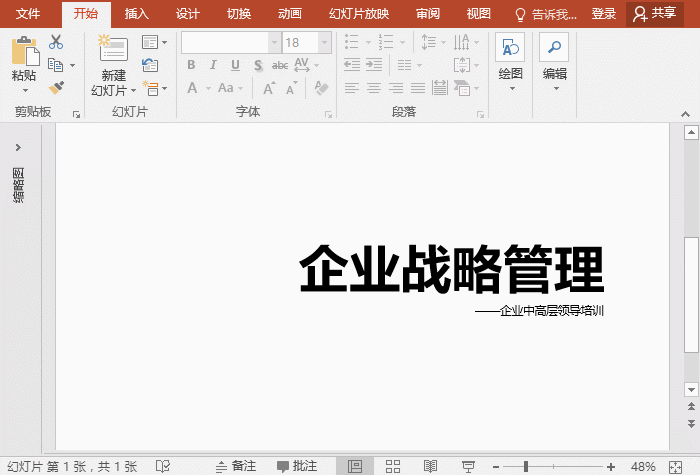Toggle Bold text formatting
Viewport: 700px width, 475px height.
click(191, 65)
